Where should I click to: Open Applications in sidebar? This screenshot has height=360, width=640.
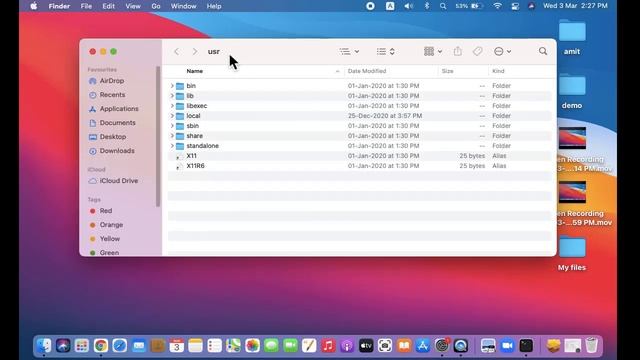pos(113,109)
